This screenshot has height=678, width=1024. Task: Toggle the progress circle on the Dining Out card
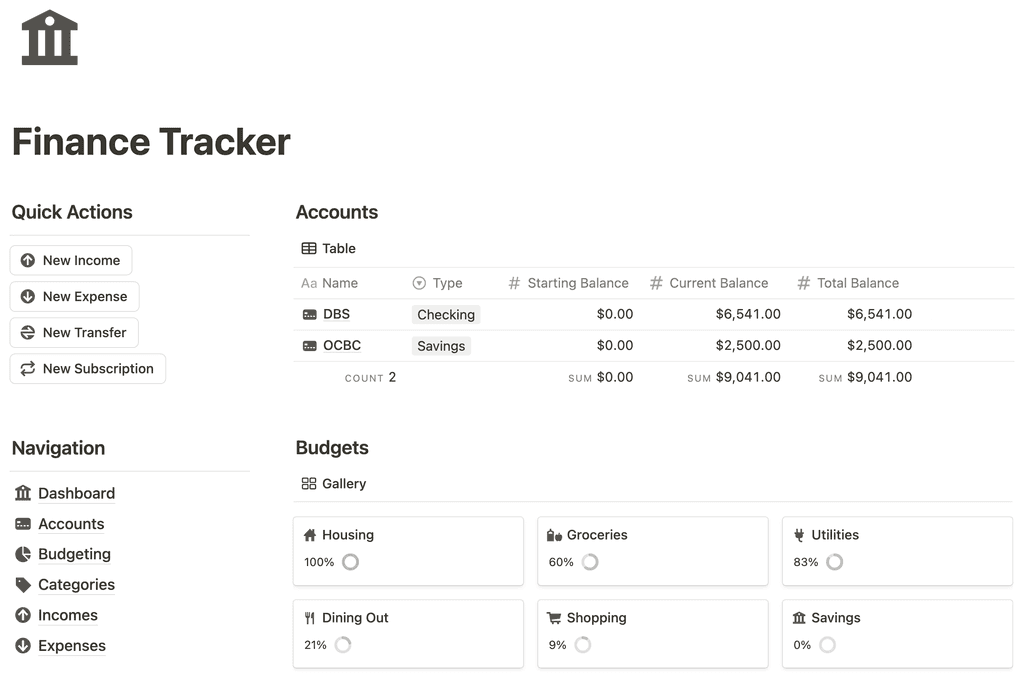pyautogui.click(x=343, y=645)
